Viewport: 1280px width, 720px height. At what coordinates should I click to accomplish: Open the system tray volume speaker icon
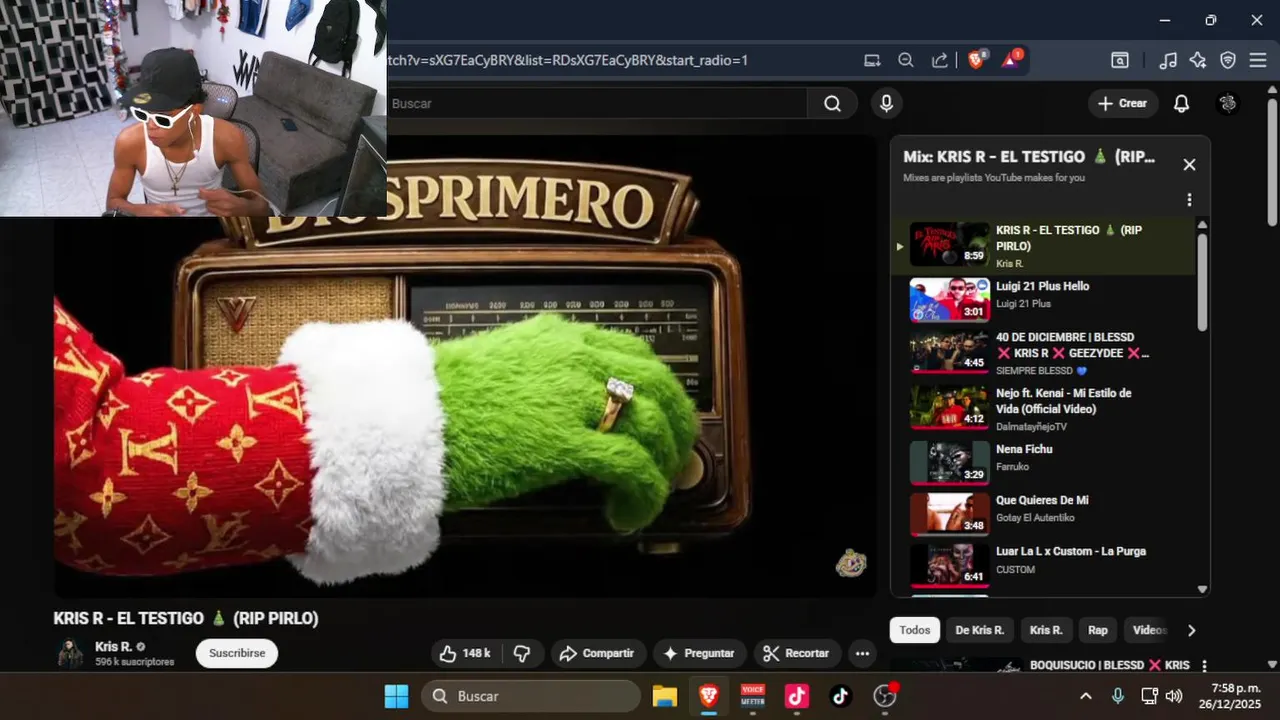1174,696
